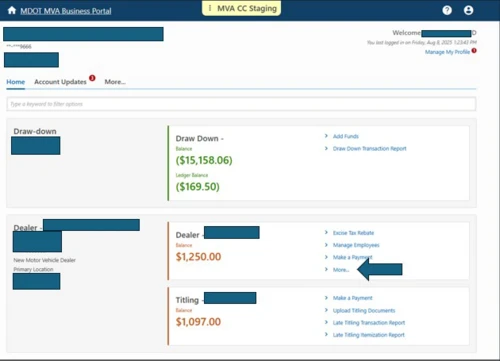The height and width of the screenshot is (361, 500).
Task: Click the keyword filter input field
Action: tap(241, 104)
